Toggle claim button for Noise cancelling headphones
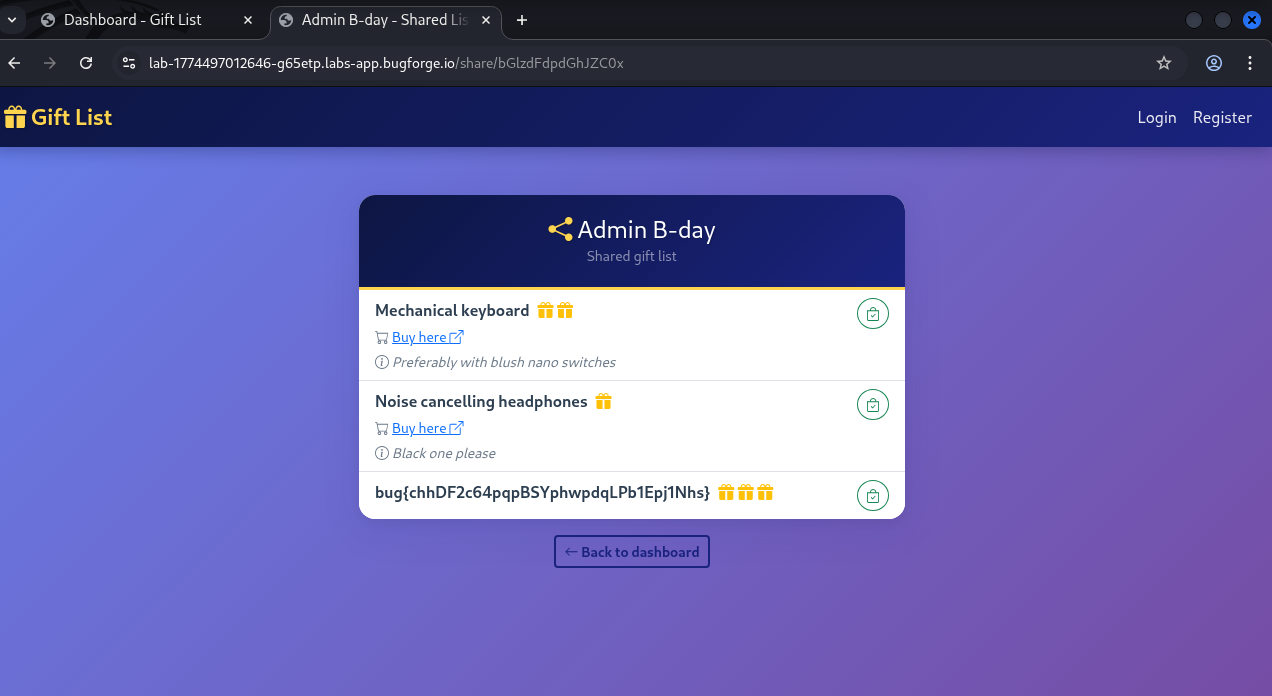The height and width of the screenshot is (696, 1272). (x=872, y=405)
